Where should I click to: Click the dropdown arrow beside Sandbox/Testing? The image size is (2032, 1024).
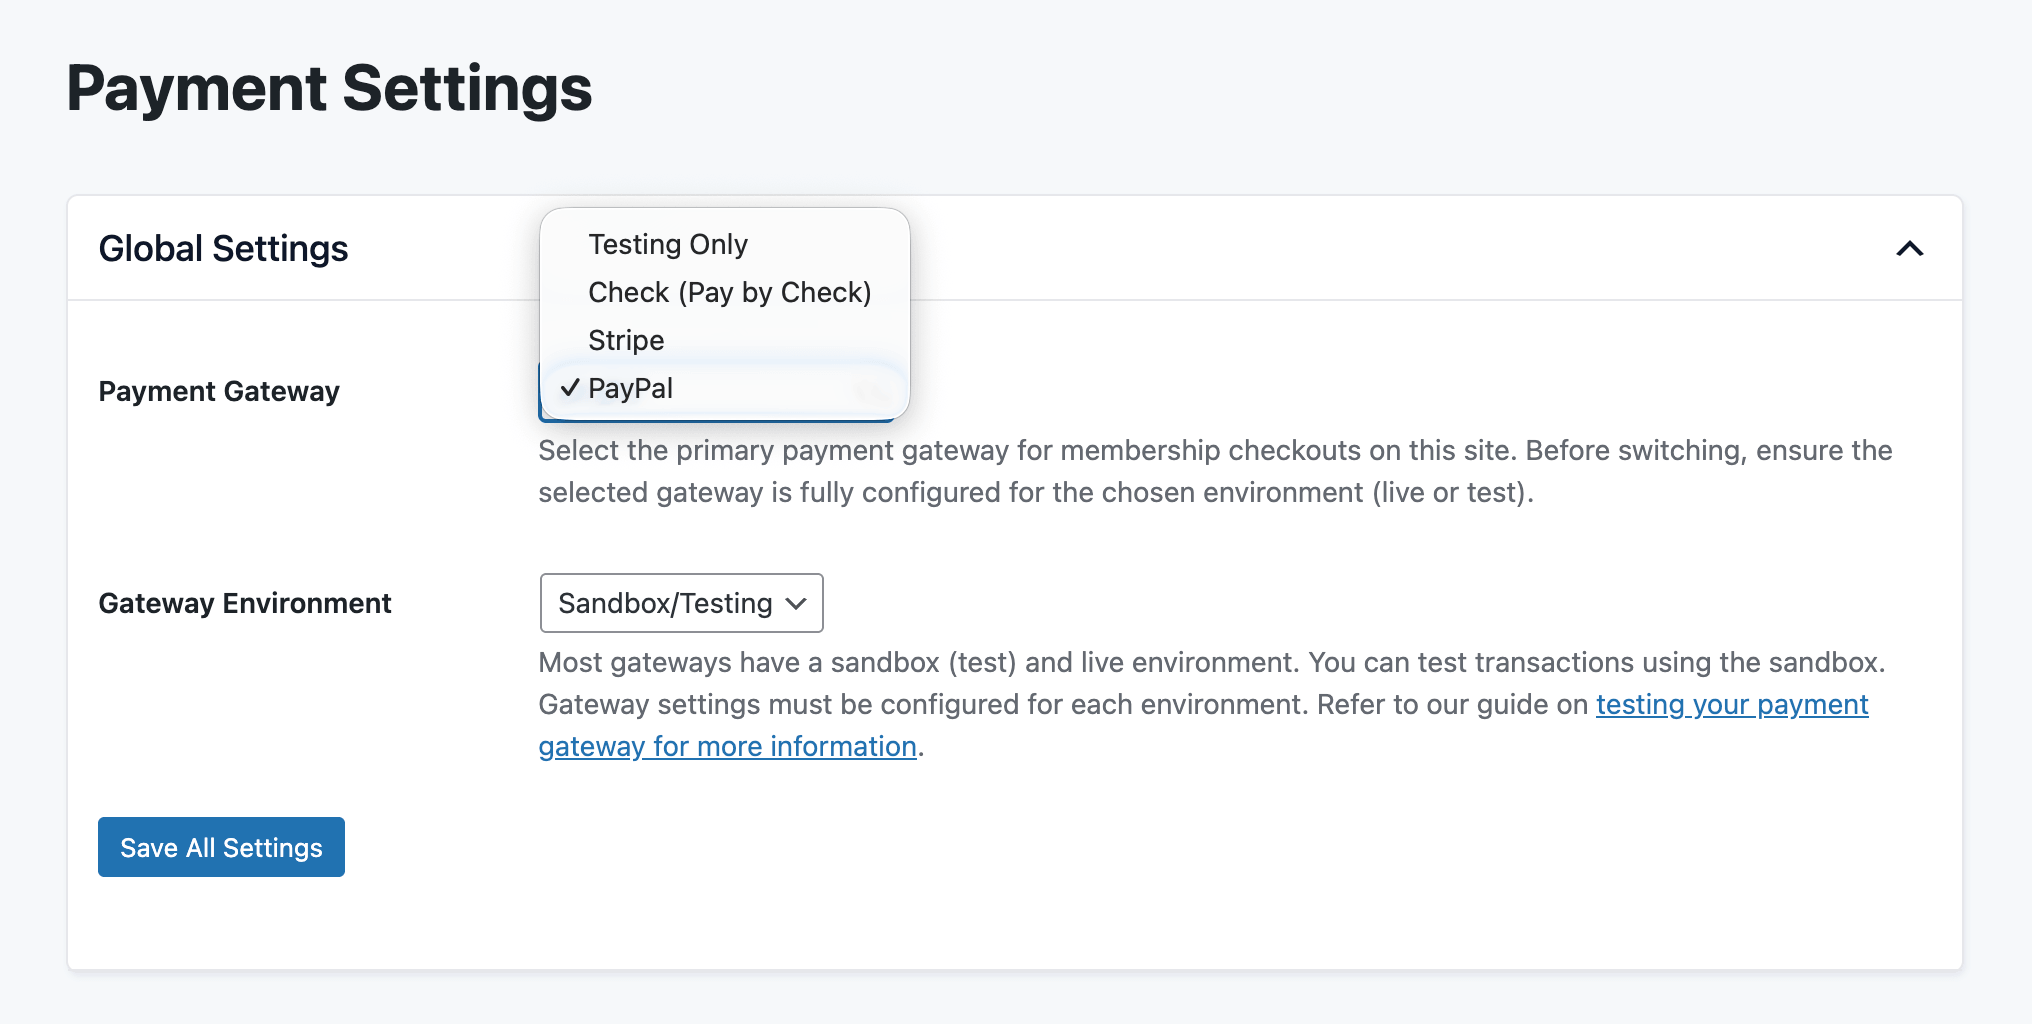[795, 603]
